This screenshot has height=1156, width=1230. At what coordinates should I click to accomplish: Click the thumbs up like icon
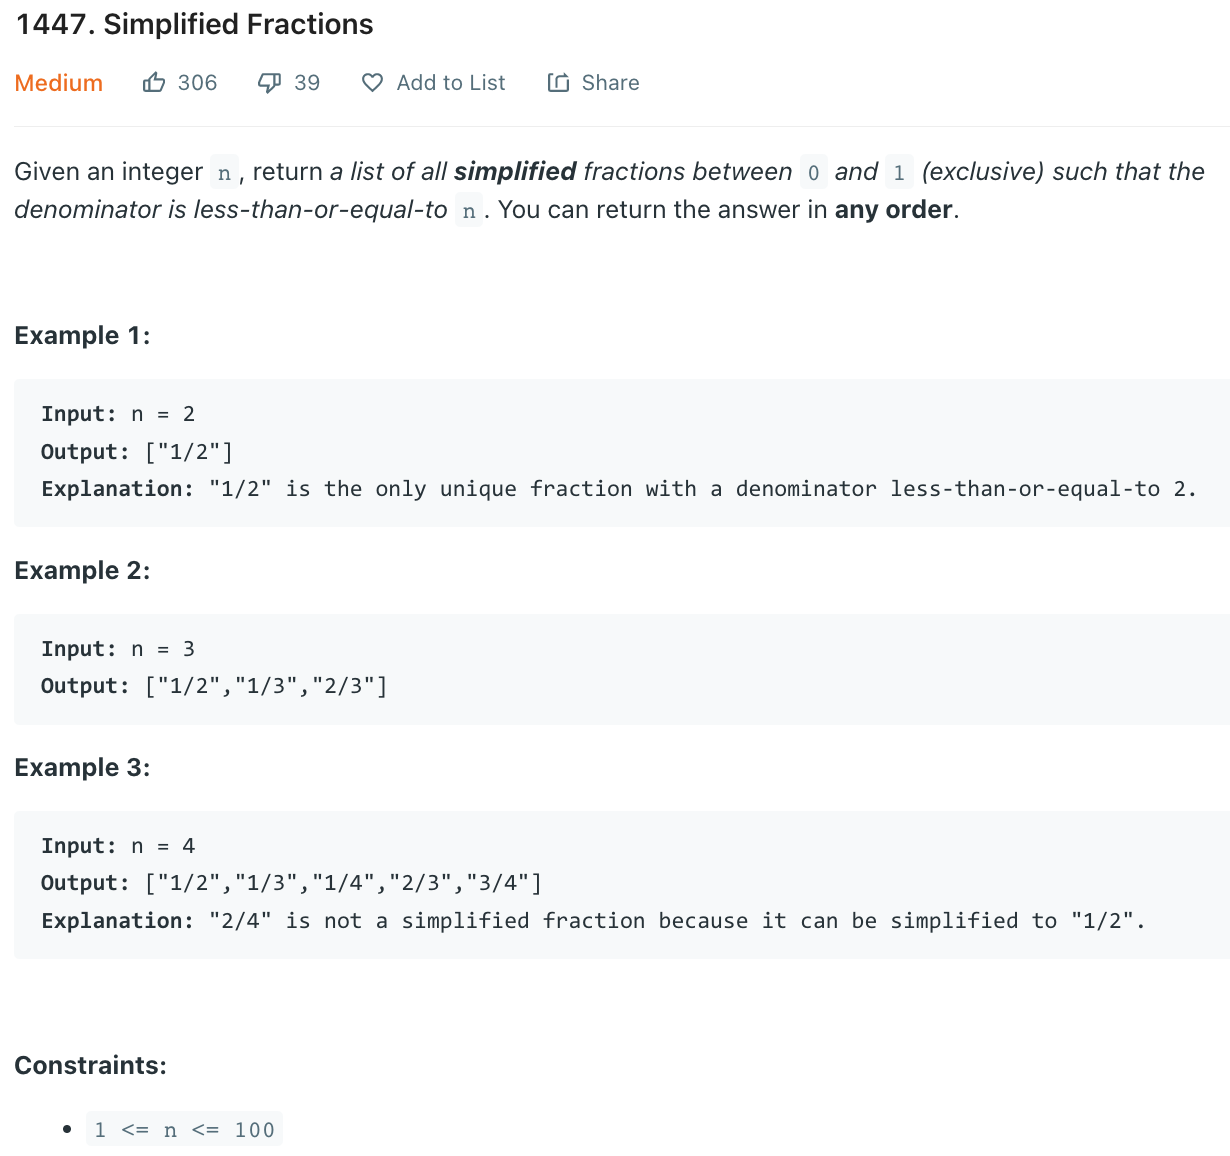pos(154,83)
